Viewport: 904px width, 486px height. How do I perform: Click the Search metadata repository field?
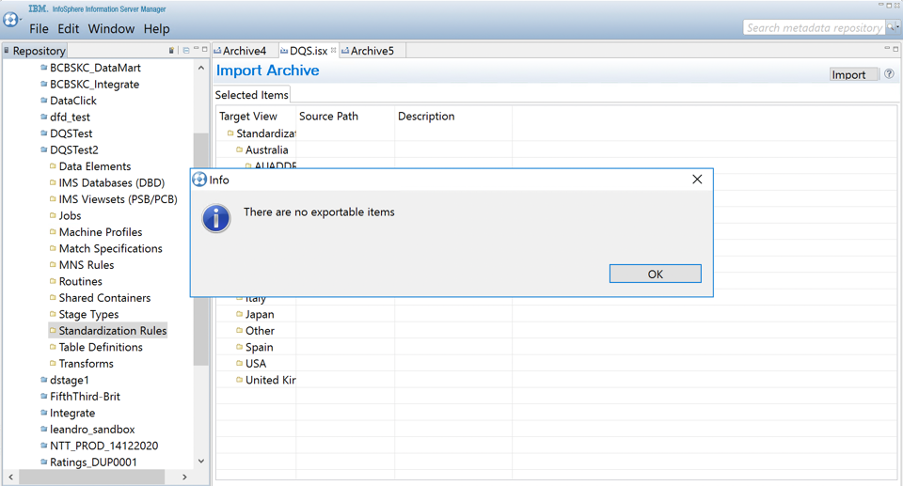click(x=813, y=28)
